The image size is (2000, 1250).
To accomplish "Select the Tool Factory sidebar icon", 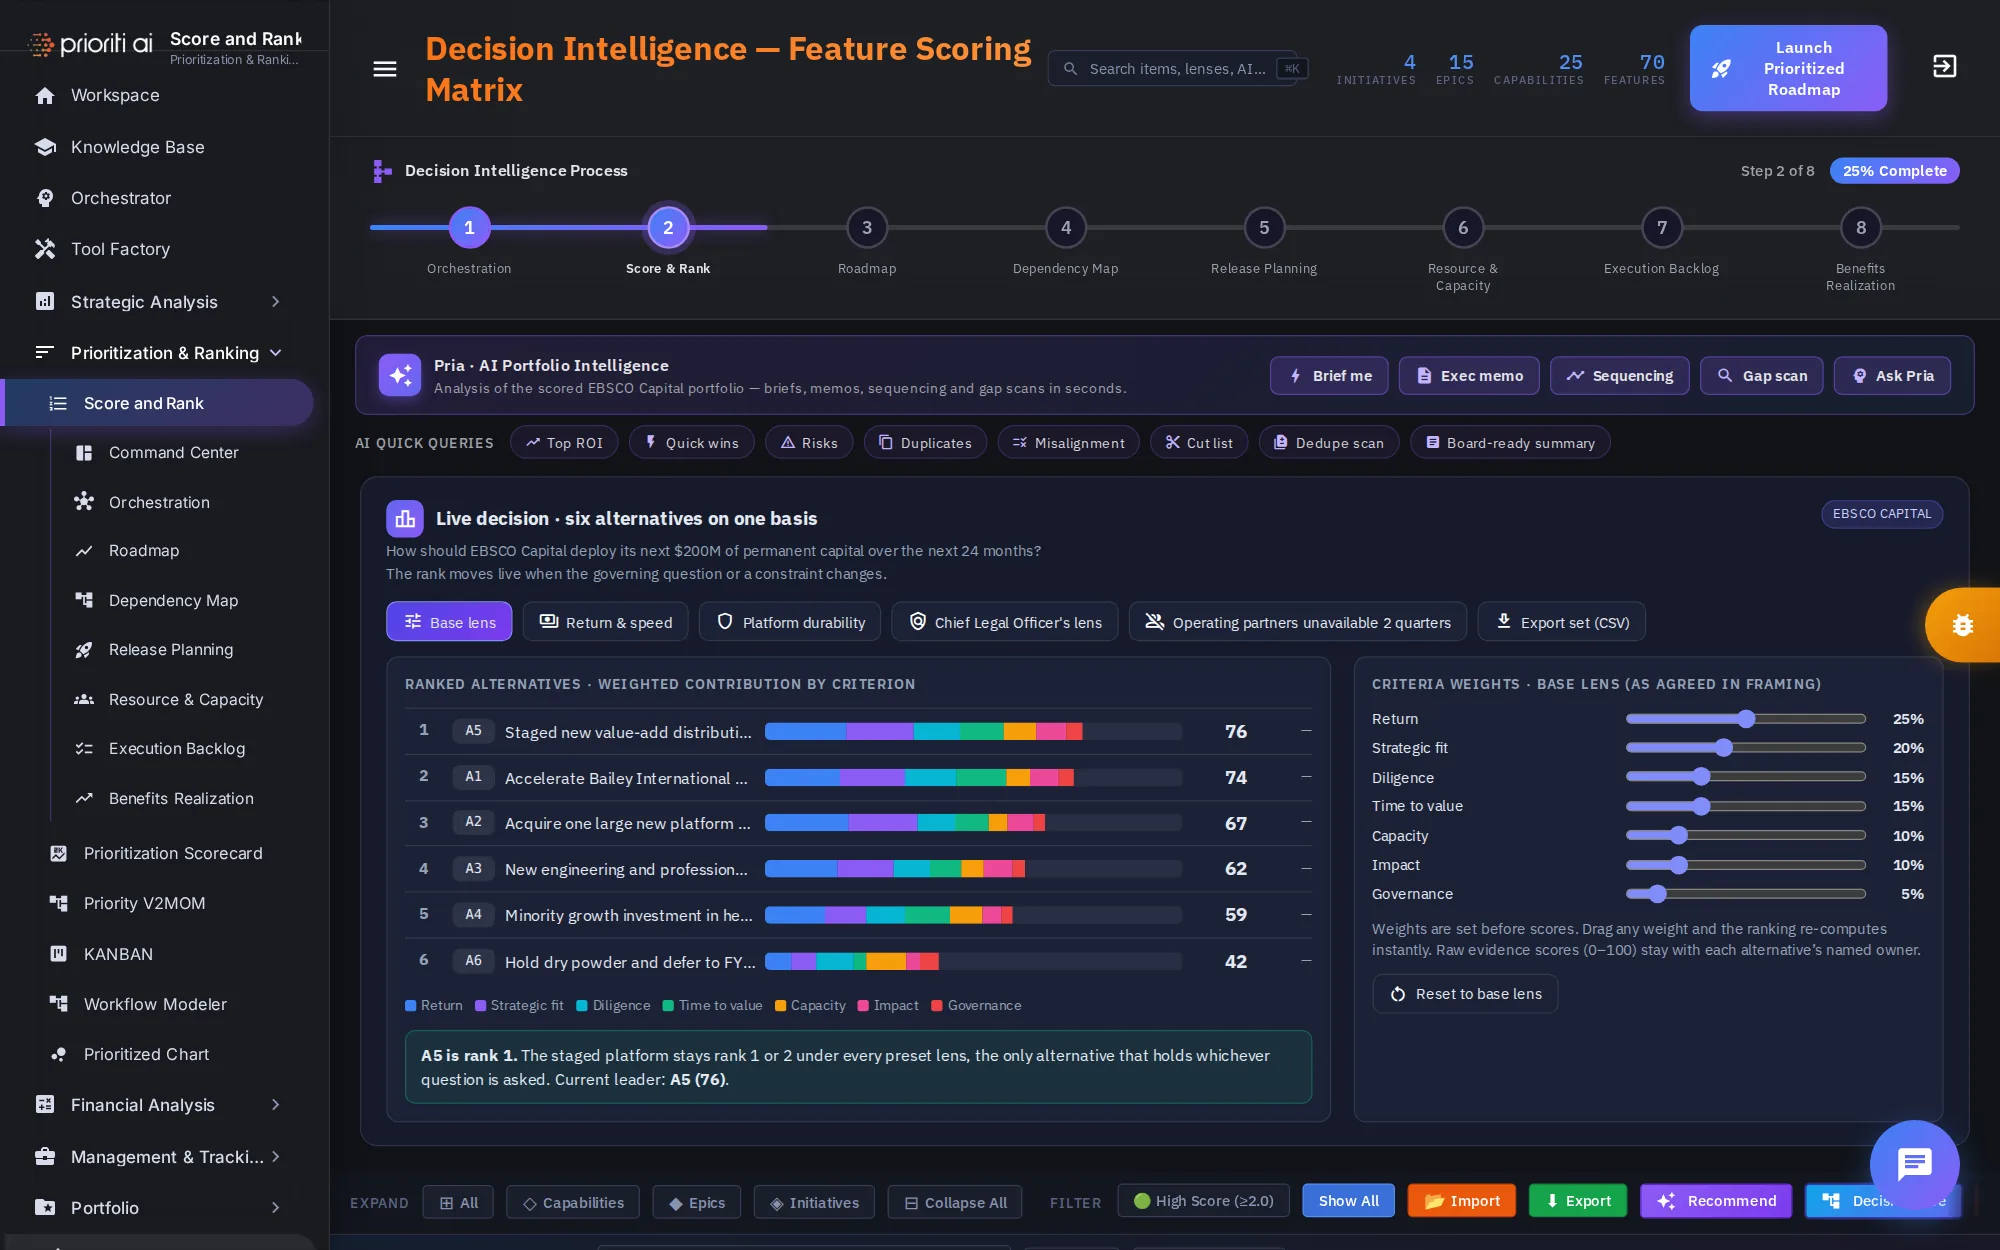I will click(45, 249).
